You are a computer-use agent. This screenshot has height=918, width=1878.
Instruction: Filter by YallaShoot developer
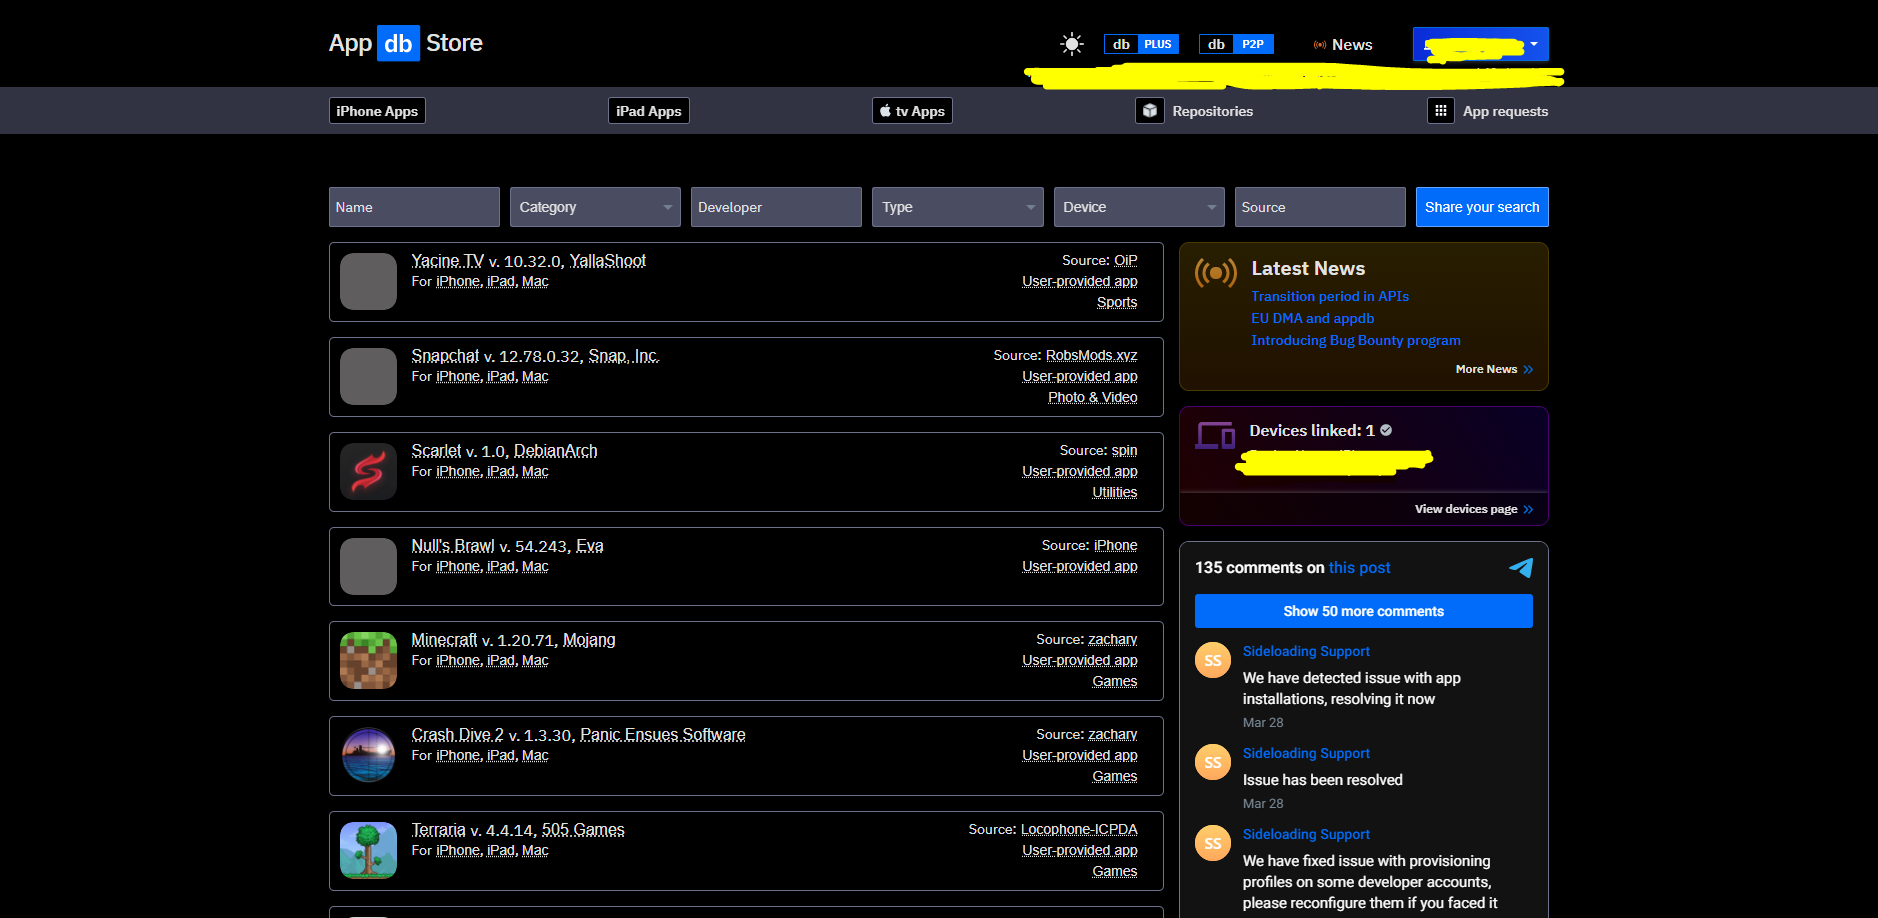coord(608,261)
